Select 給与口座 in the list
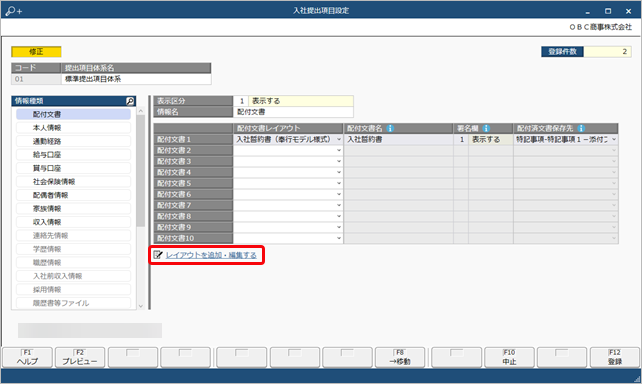The width and height of the screenshot is (642, 384). tap(73, 155)
